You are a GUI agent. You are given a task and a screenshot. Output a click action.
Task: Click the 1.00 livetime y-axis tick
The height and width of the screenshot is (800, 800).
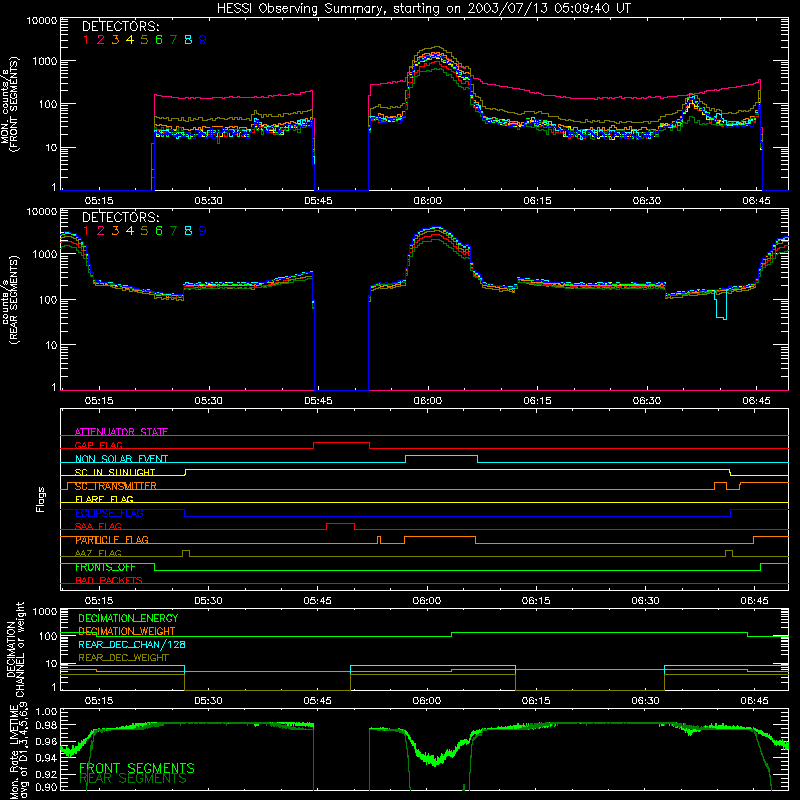[x=46, y=711]
